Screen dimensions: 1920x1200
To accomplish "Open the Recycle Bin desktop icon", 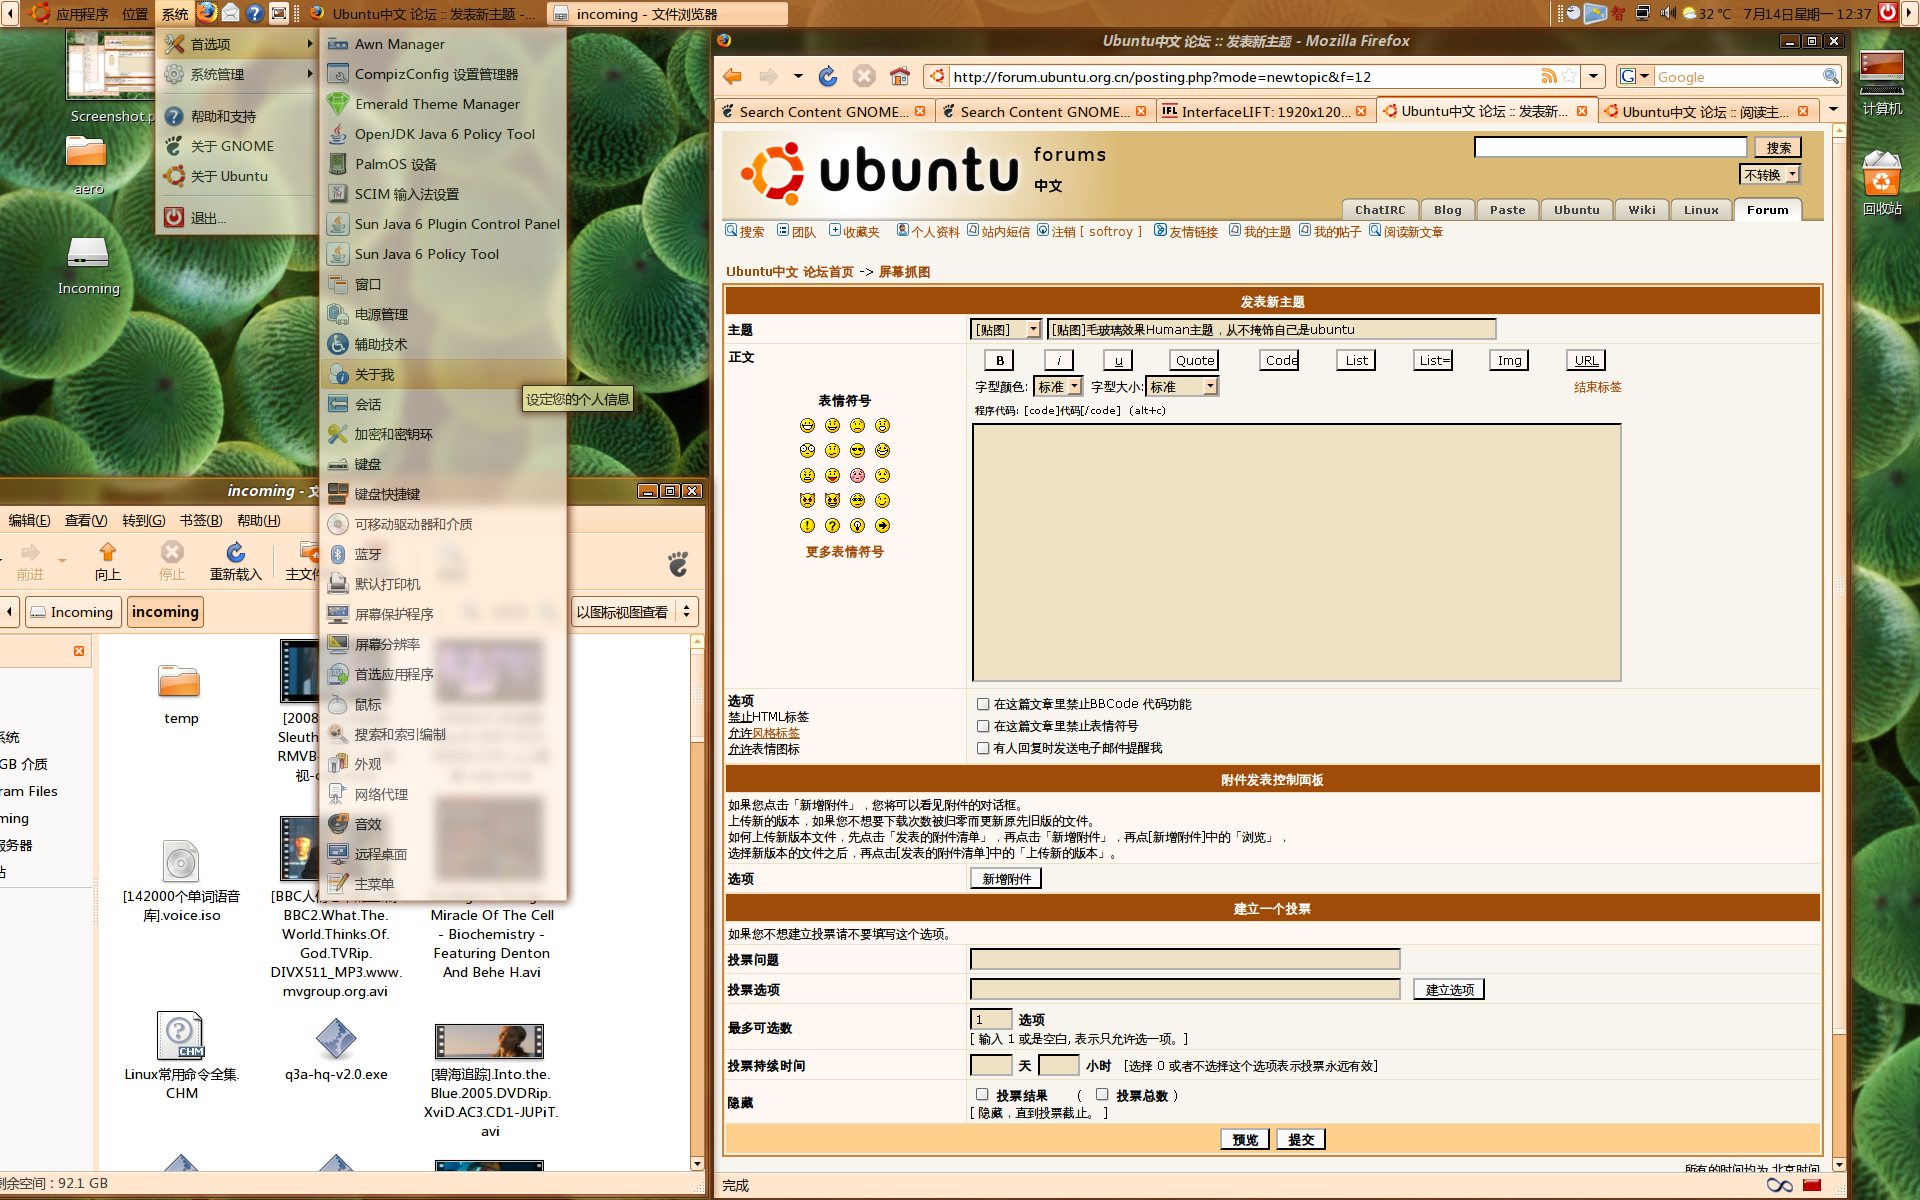I will pos(1882,182).
